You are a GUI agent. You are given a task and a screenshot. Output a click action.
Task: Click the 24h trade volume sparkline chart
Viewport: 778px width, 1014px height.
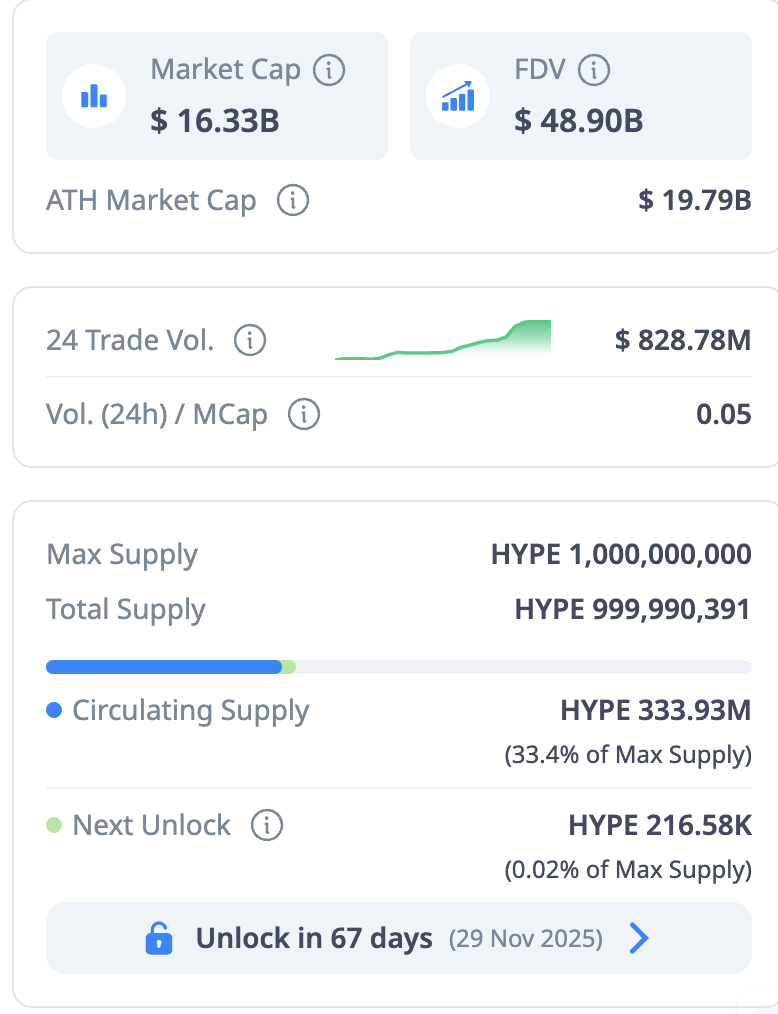coord(443,341)
